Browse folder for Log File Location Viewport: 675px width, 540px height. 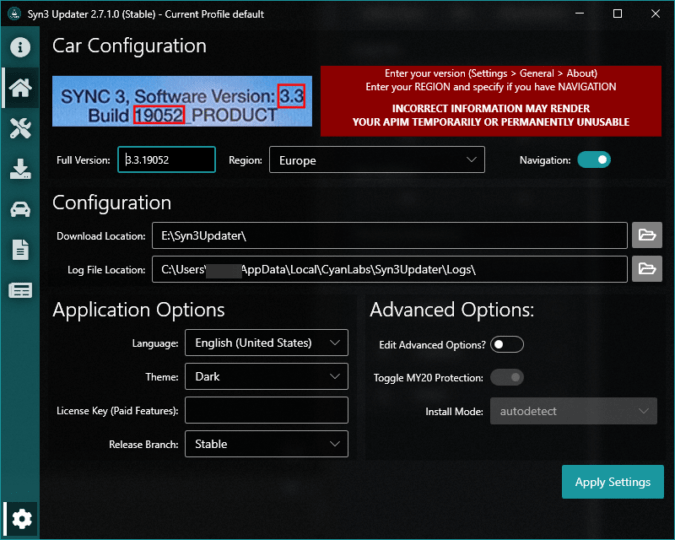point(647,269)
